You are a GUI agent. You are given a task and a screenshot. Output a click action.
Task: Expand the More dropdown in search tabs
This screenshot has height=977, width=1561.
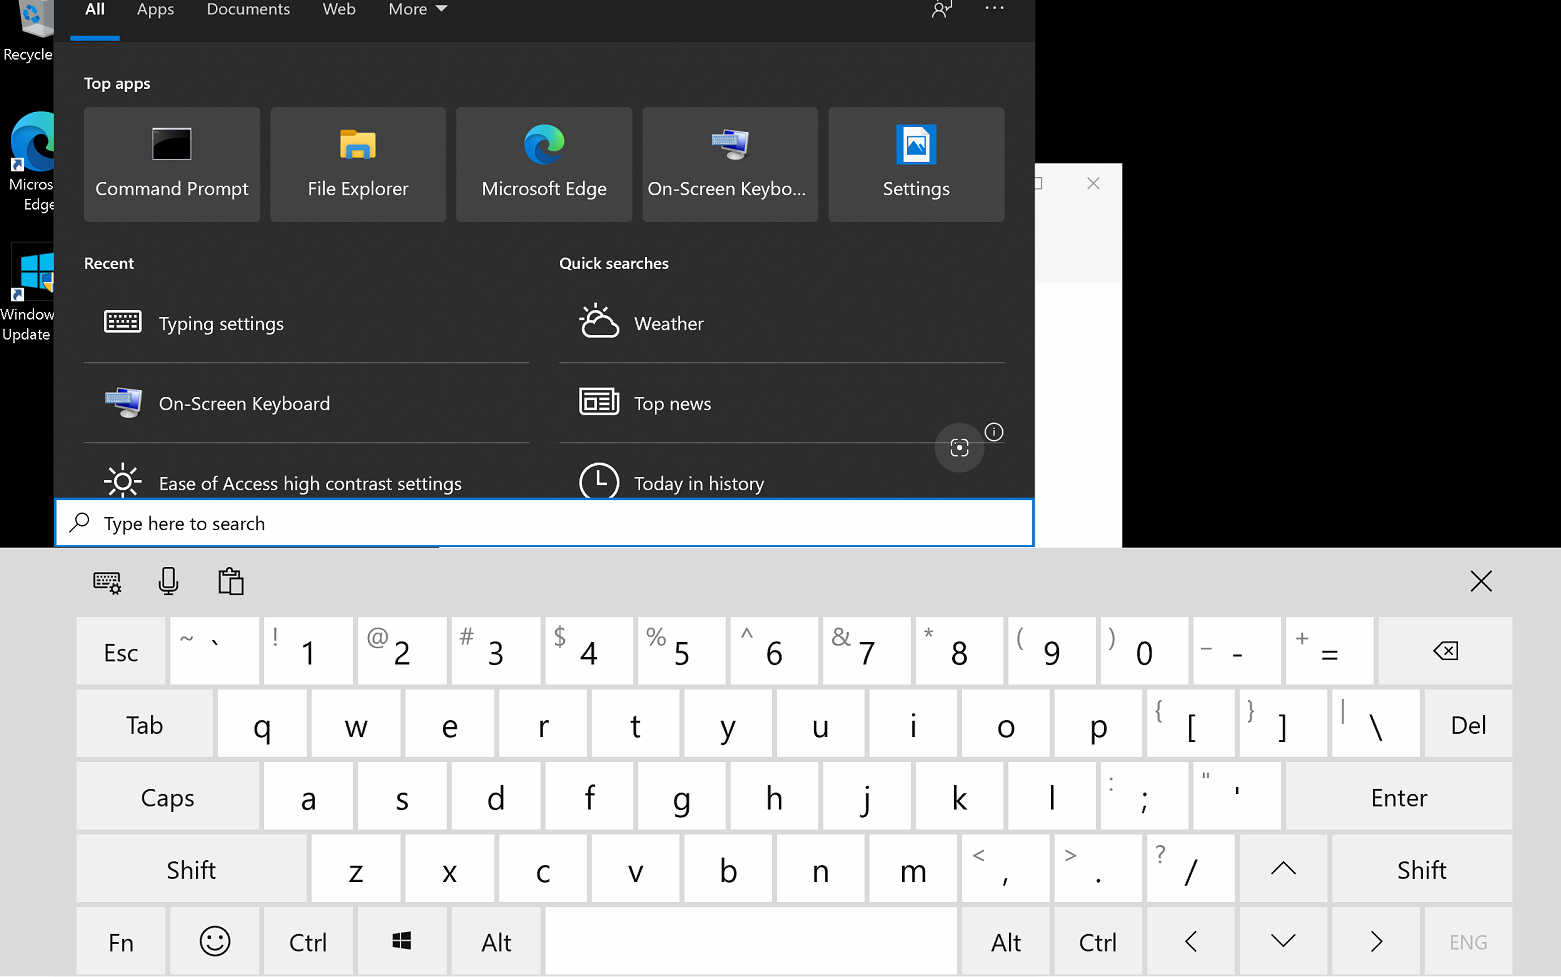point(418,10)
